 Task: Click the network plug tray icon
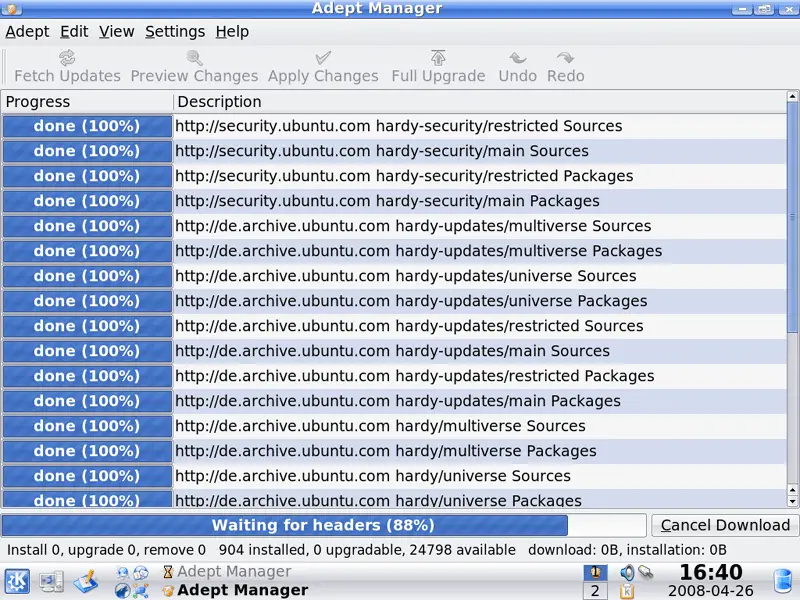click(x=645, y=572)
